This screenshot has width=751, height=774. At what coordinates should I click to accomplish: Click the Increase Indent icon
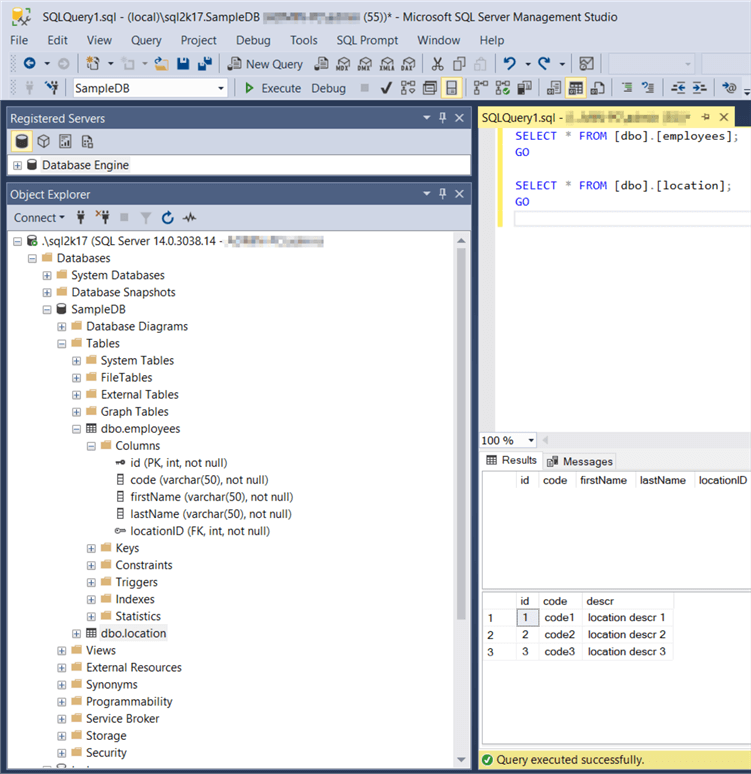click(700, 88)
